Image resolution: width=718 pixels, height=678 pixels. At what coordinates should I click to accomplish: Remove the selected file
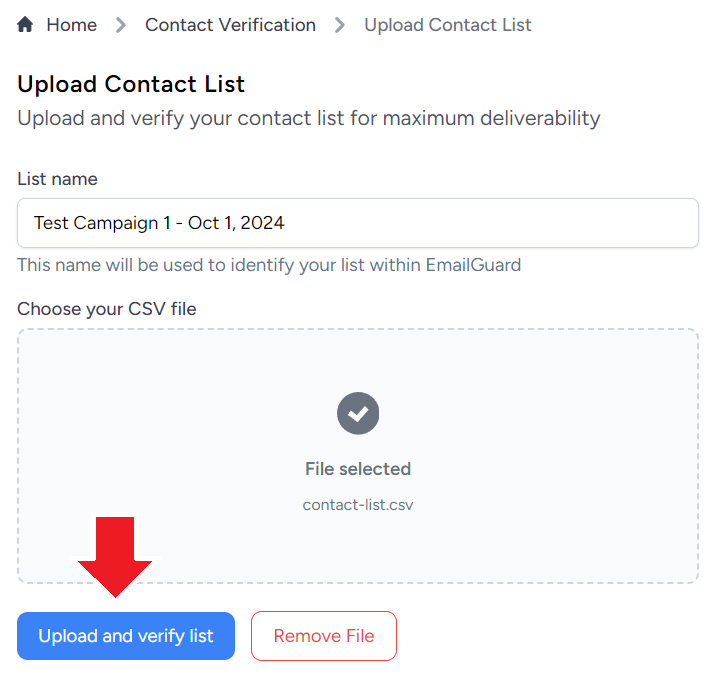click(x=324, y=636)
